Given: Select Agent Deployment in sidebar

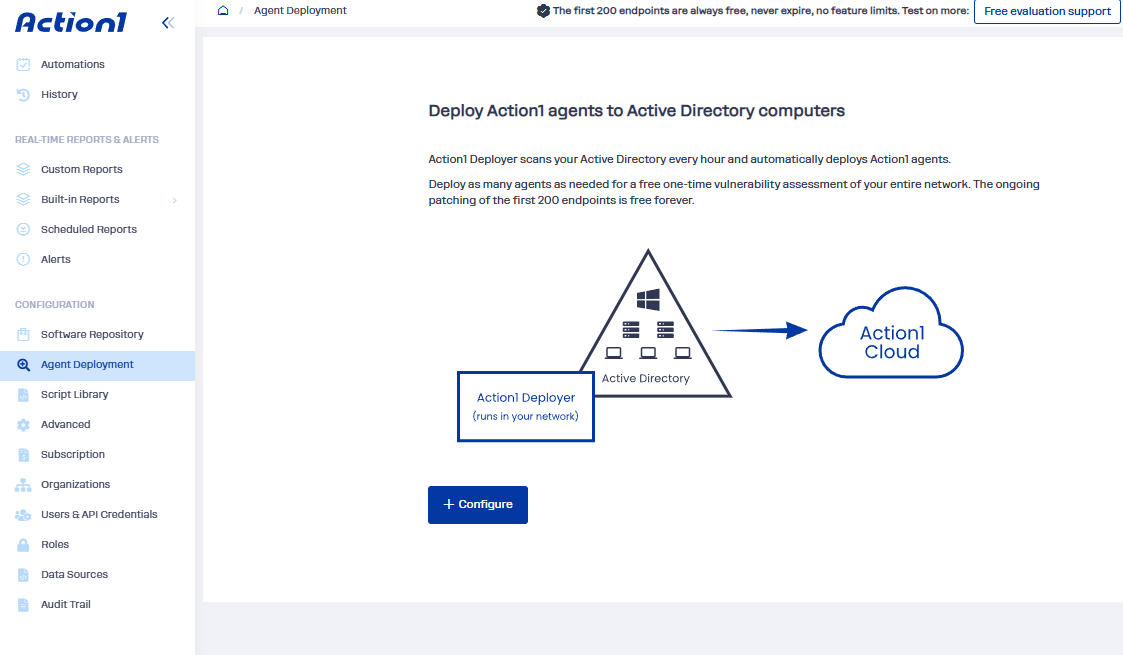Looking at the screenshot, I should [97, 365].
